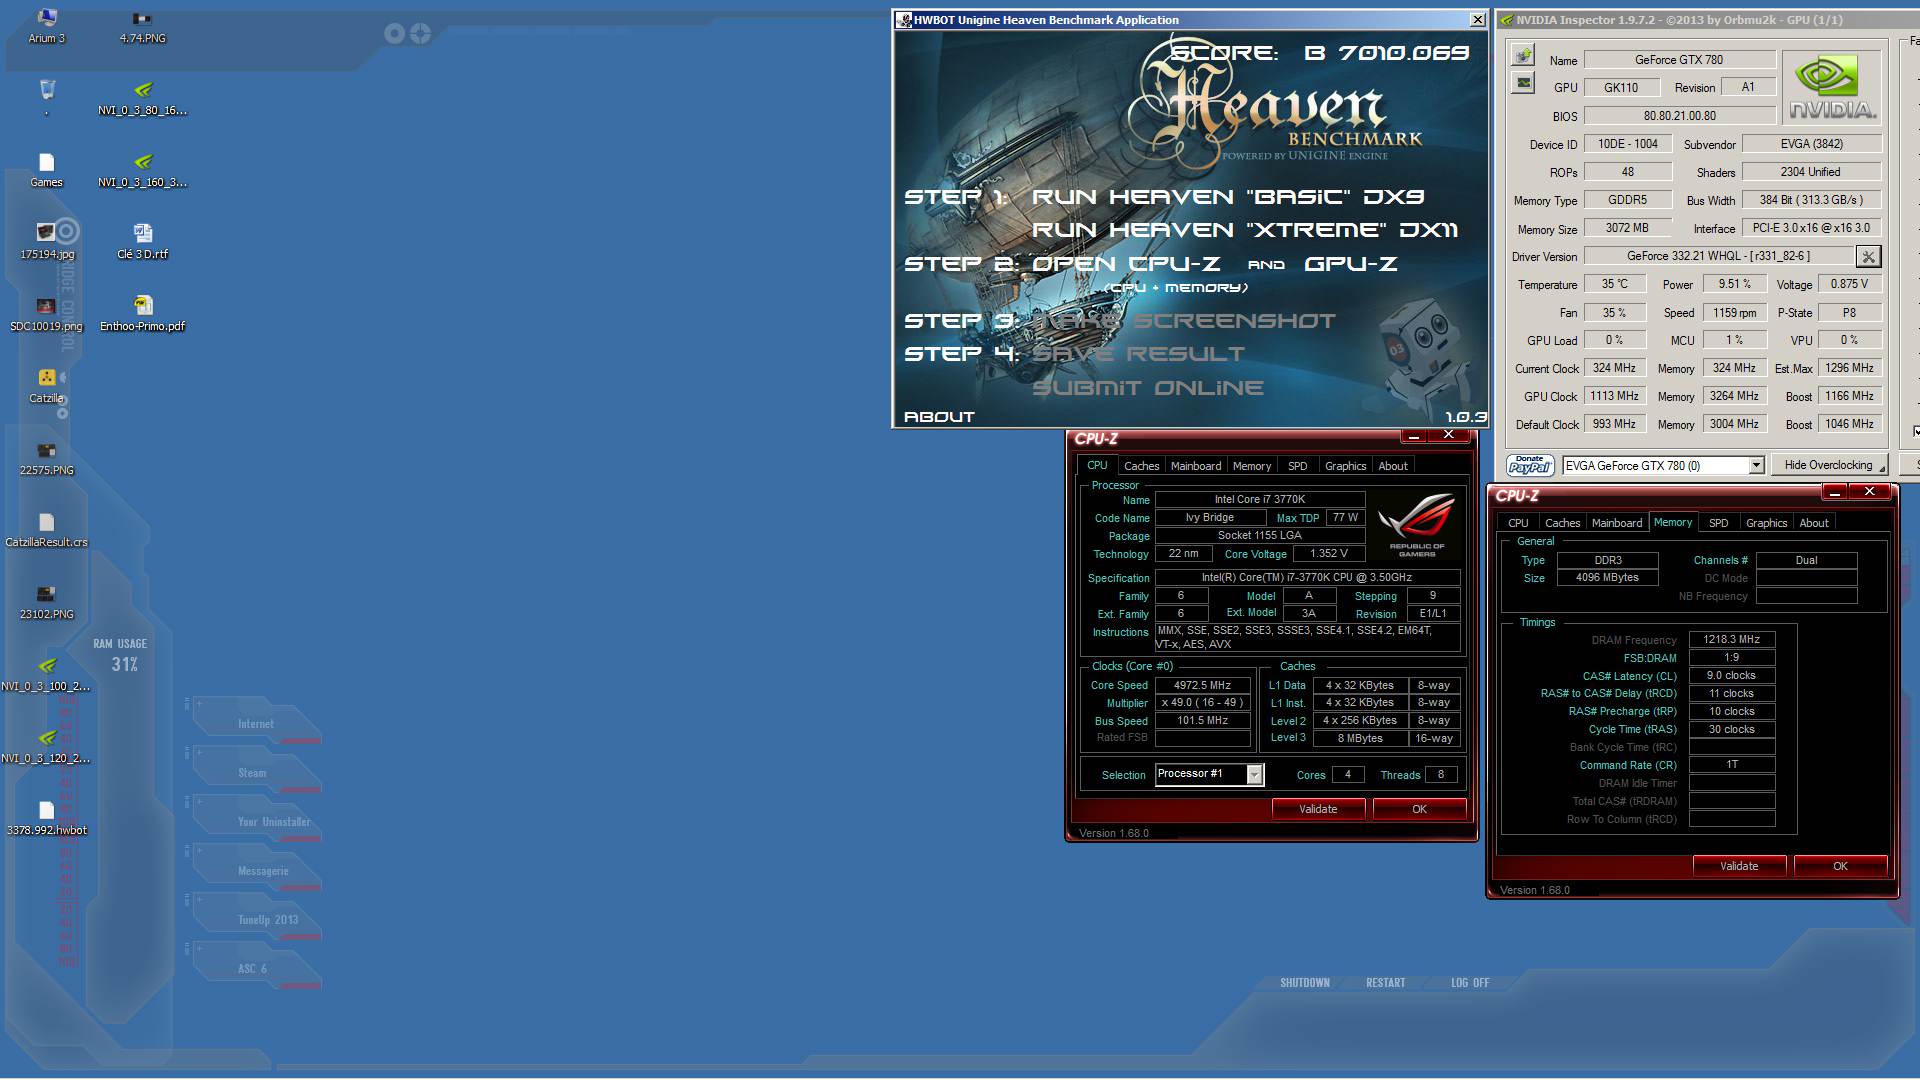Open the Games file icon
The width and height of the screenshot is (1920, 1080).
46,171
